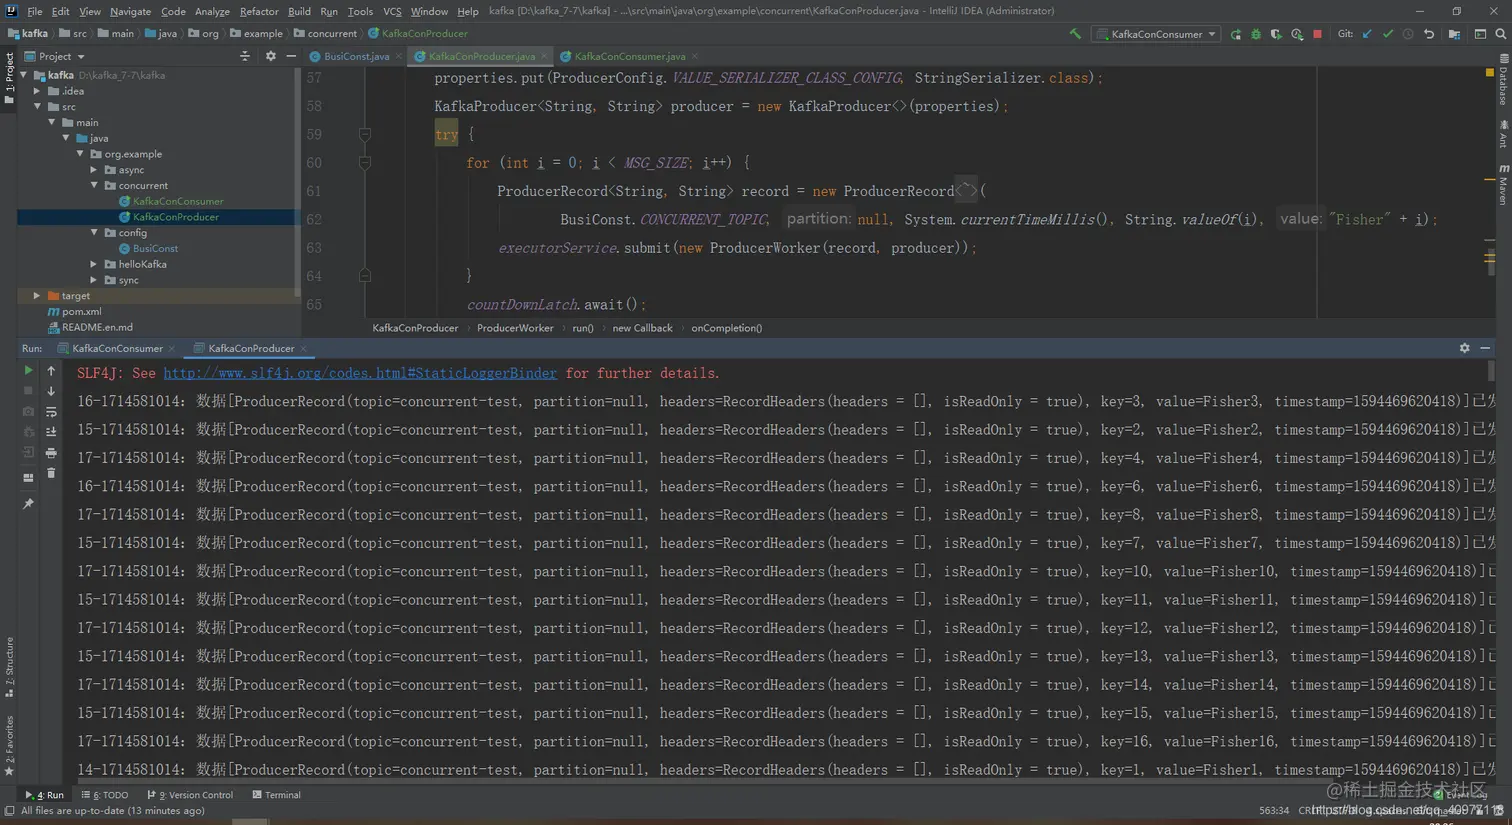Image resolution: width=1512 pixels, height=825 pixels.
Task: Expand the async package
Action: click(x=95, y=170)
